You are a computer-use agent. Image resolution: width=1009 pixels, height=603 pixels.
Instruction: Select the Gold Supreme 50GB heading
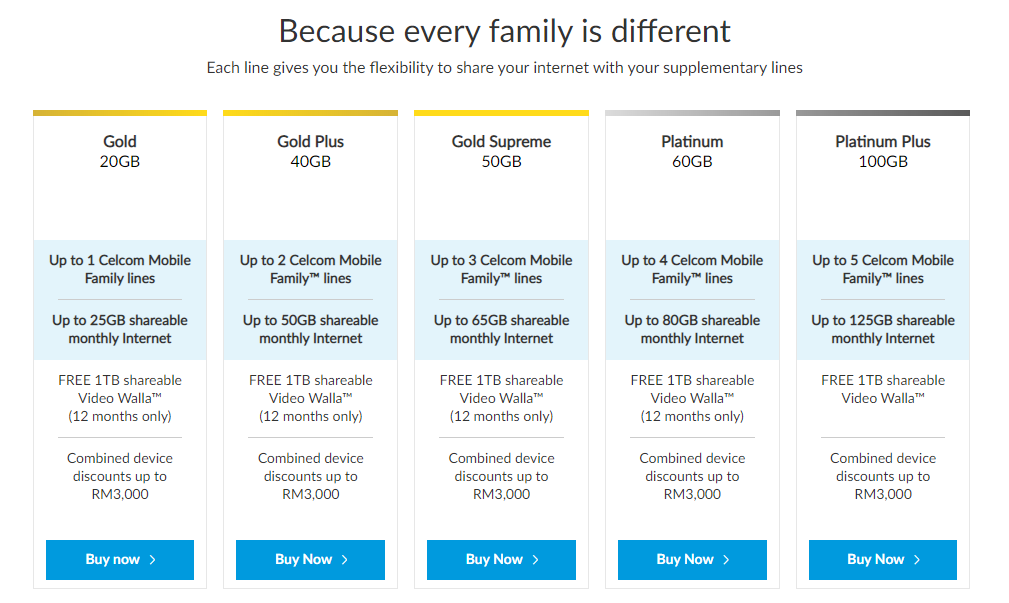(x=501, y=151)
